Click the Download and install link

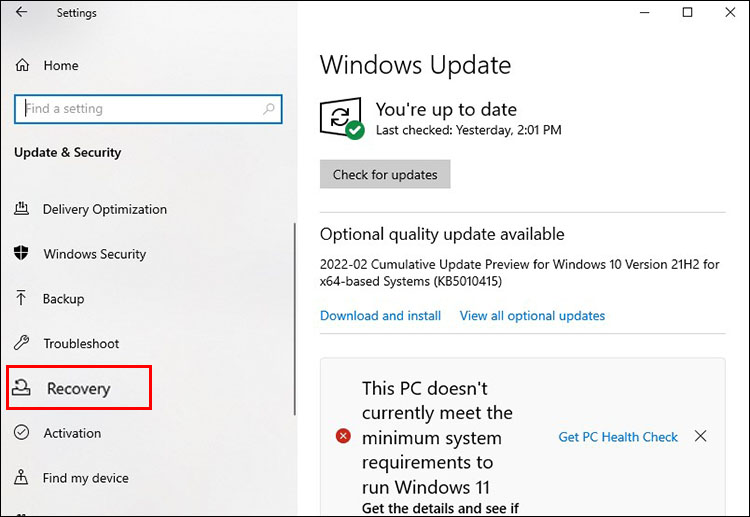click(380, 316)
